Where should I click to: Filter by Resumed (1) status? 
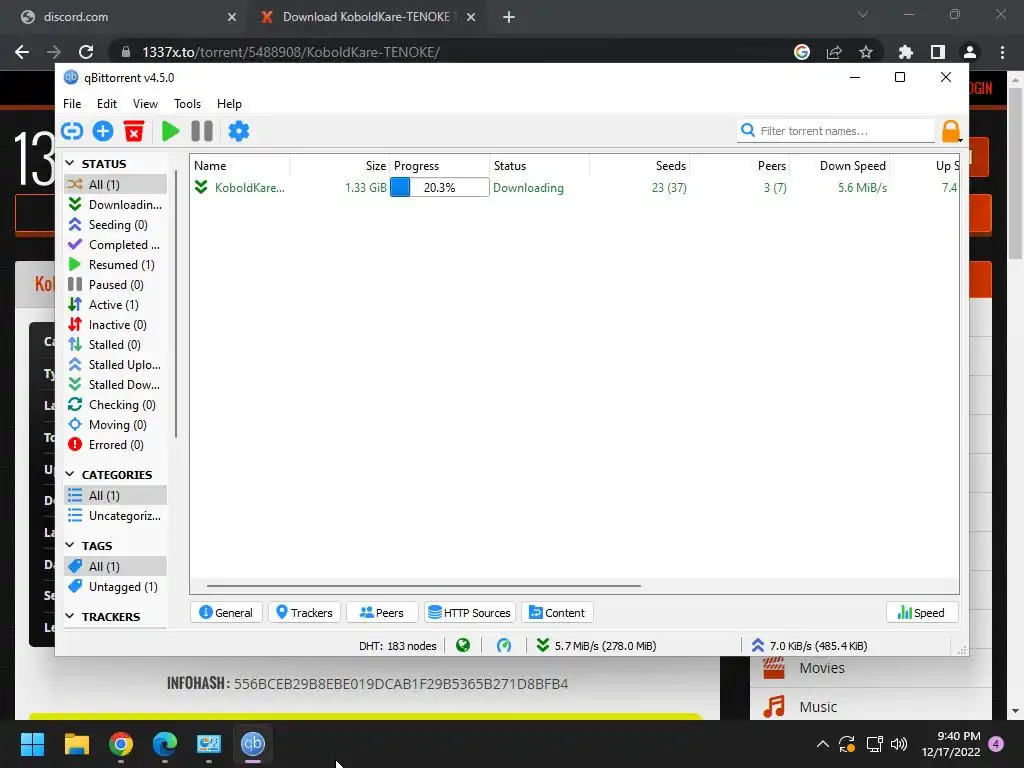(116, 264)
